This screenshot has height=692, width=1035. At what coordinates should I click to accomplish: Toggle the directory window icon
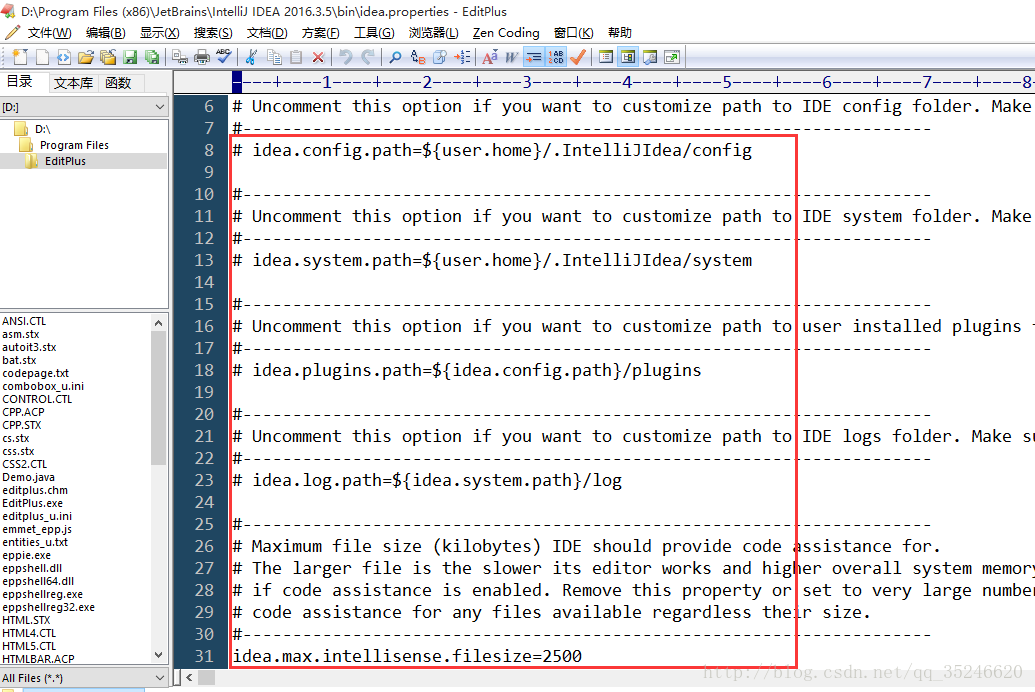(628, 57)
